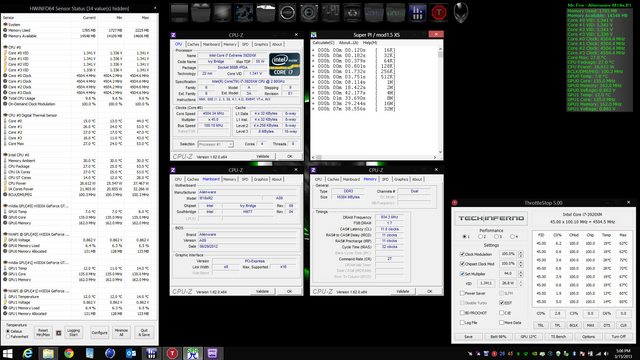
Task: Uncheck the Set Multiplier checkbox
Action: point(462,274)
